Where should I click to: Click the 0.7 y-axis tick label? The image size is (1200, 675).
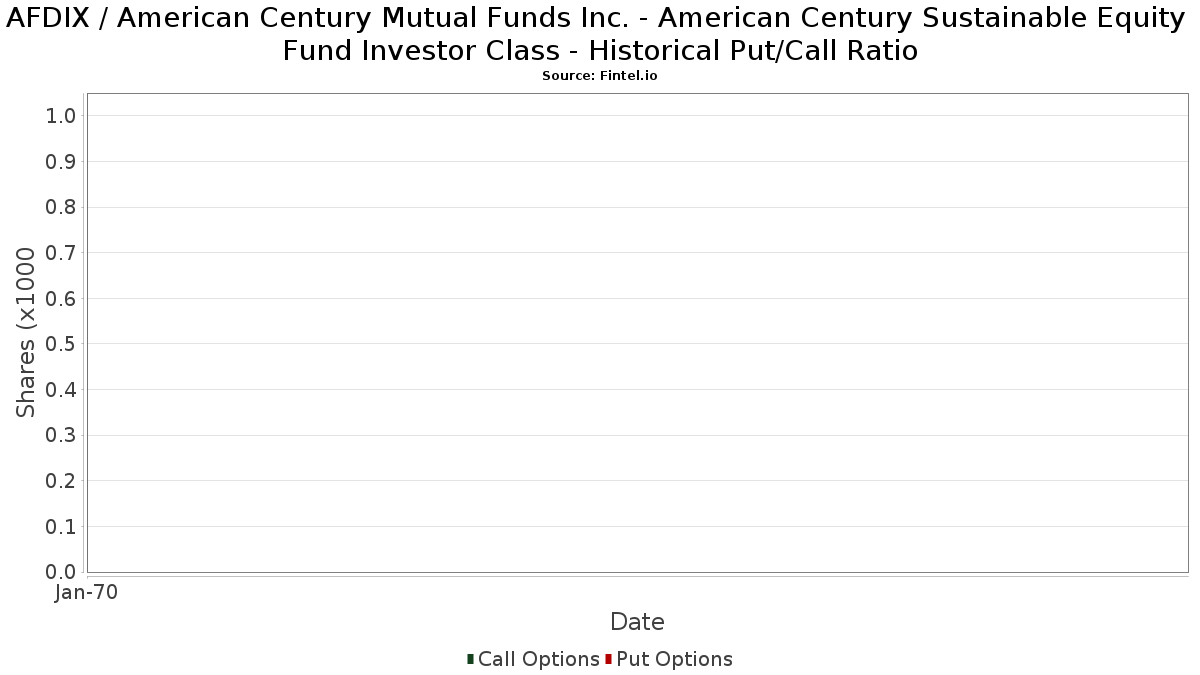[61, 253]
